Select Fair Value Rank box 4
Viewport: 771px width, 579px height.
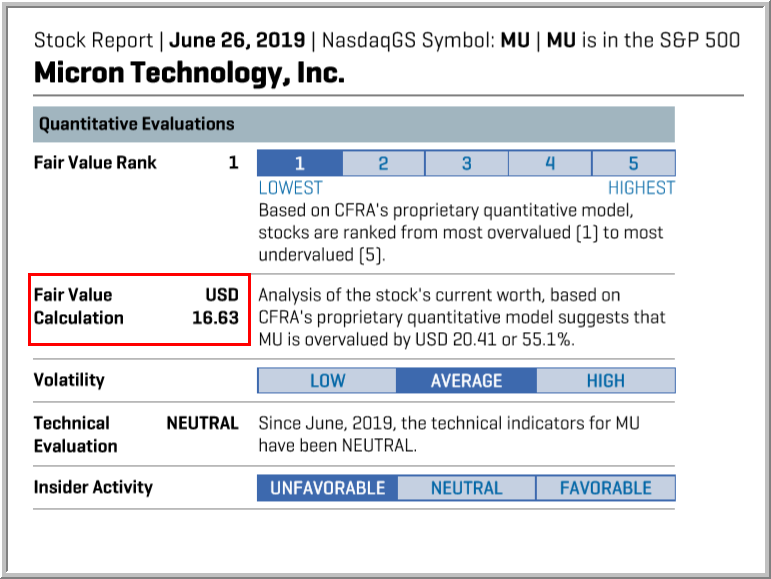[x=550, y=163]
